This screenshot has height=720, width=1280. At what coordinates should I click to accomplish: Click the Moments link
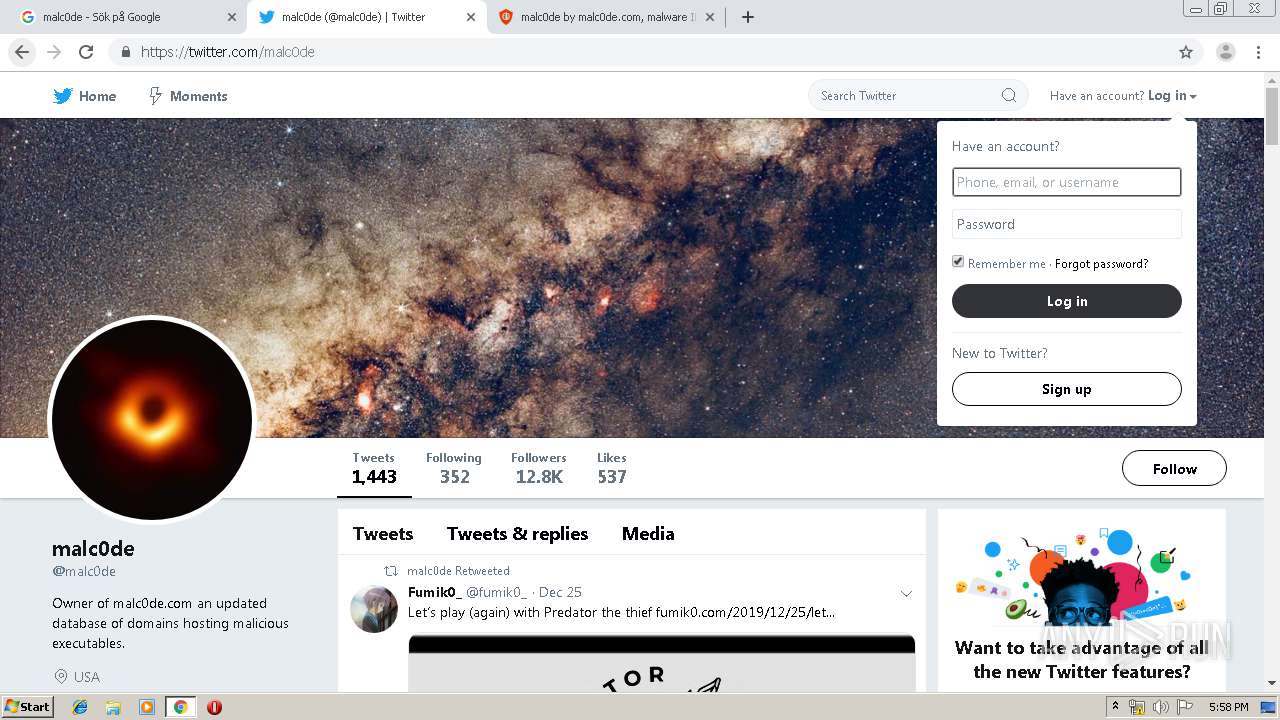click(198, 96)
